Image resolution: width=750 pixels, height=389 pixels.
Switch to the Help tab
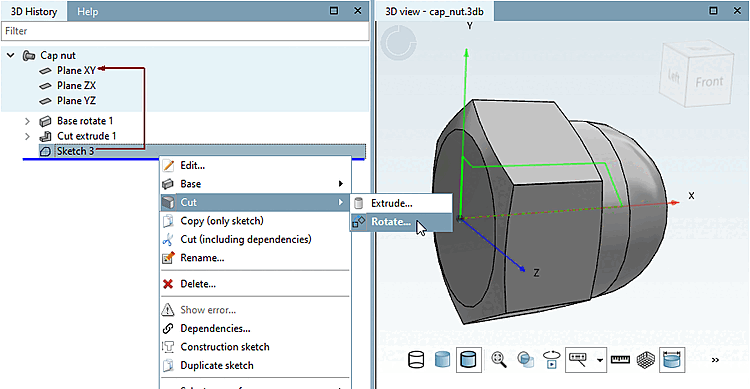point(88,11)
